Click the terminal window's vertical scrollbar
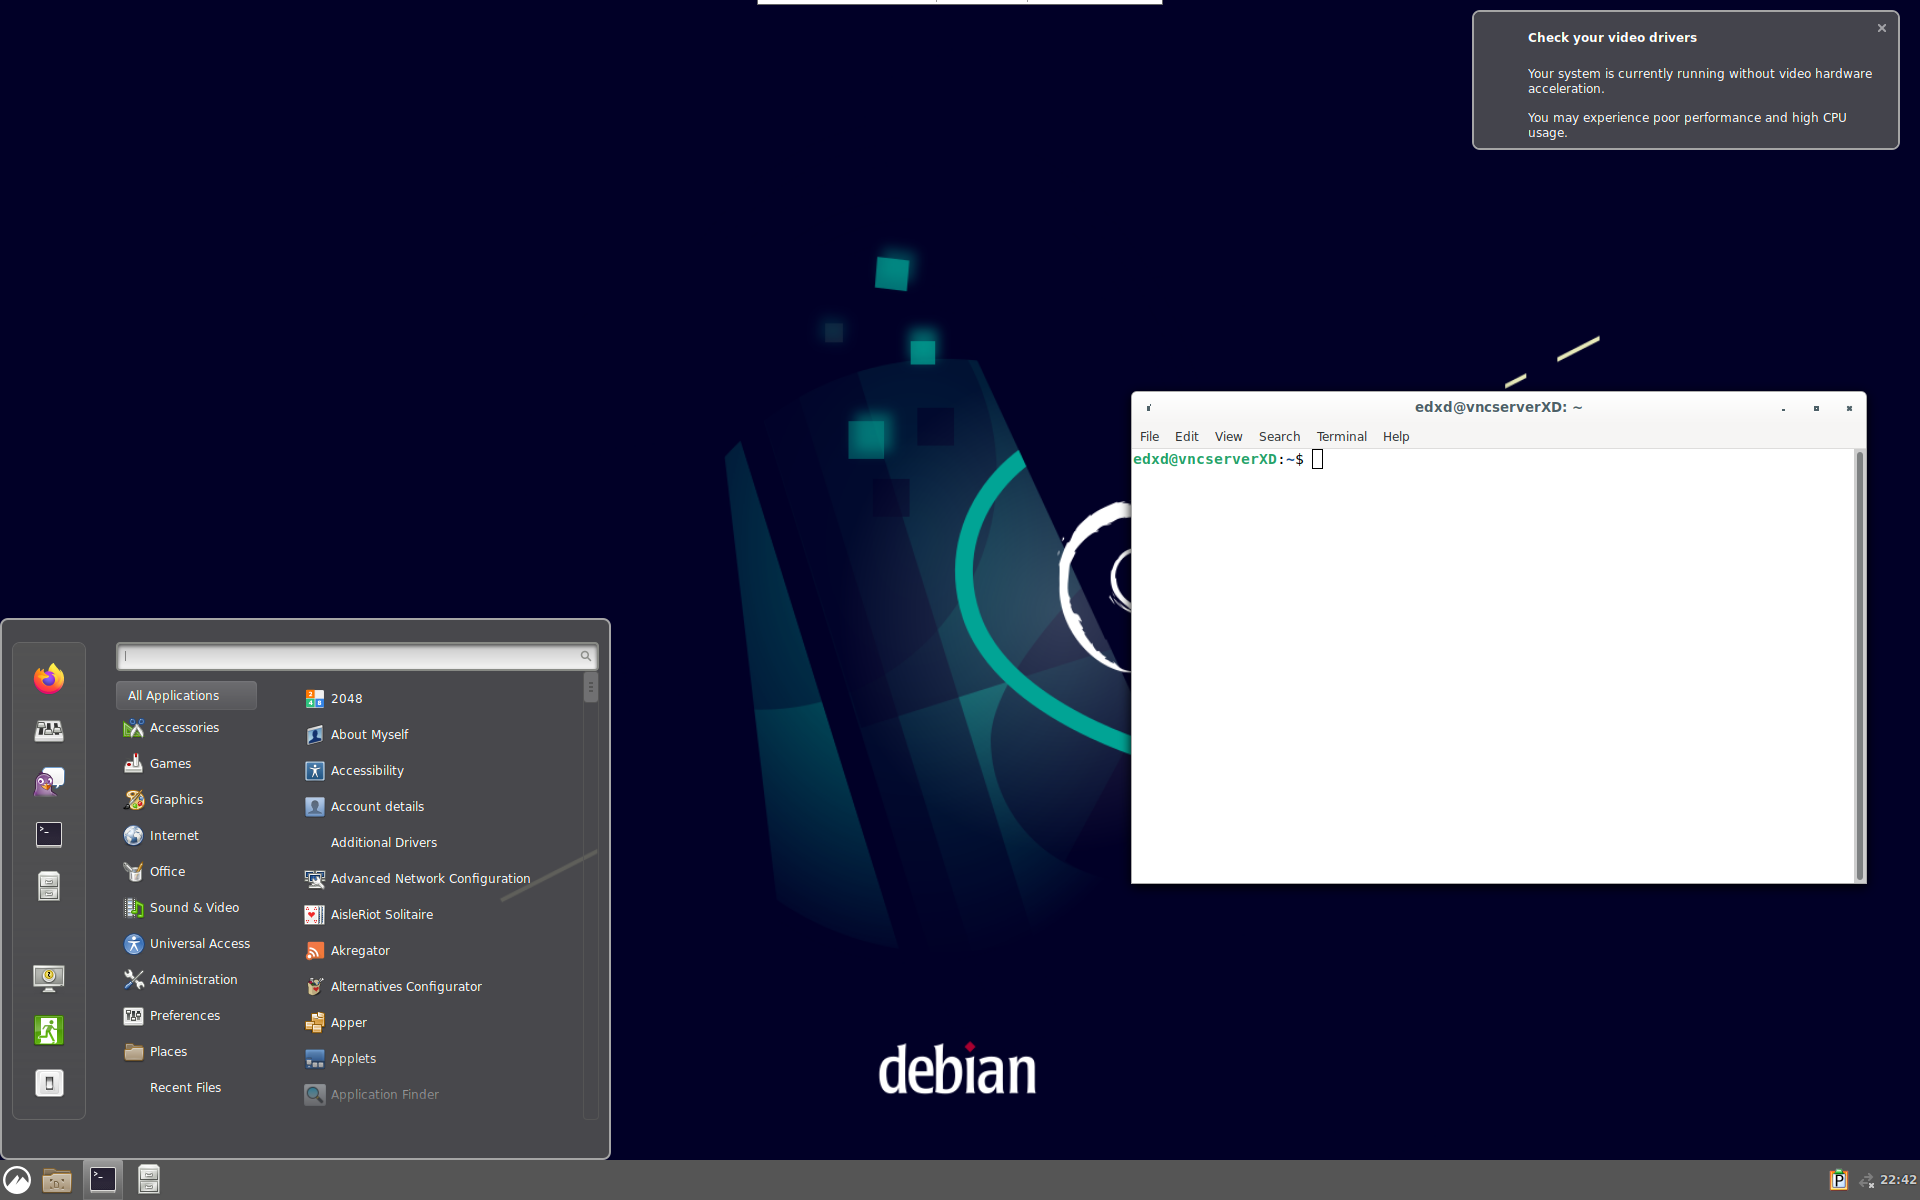 (1860, 666)
